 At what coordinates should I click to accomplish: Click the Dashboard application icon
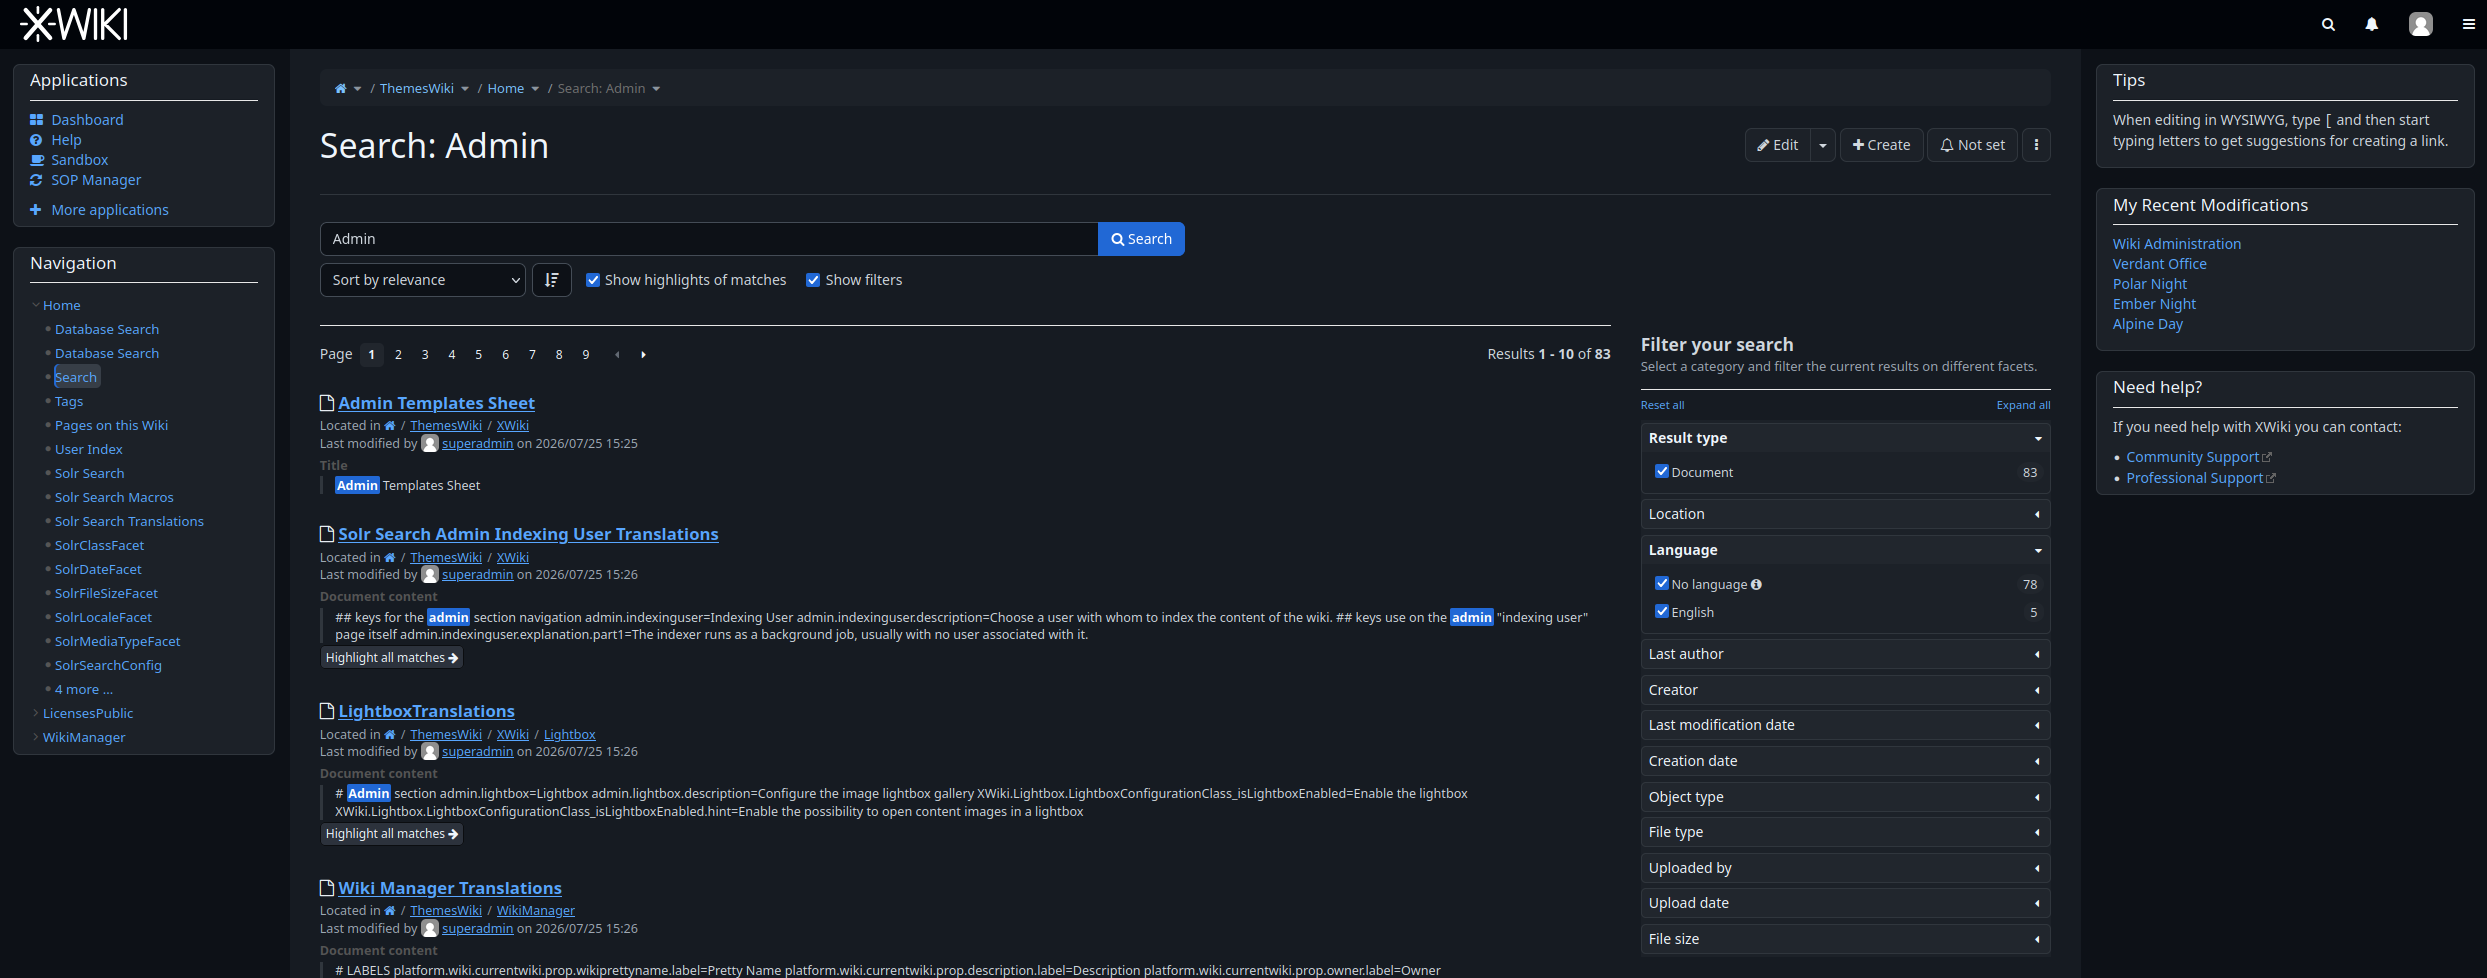pos(37,120)
